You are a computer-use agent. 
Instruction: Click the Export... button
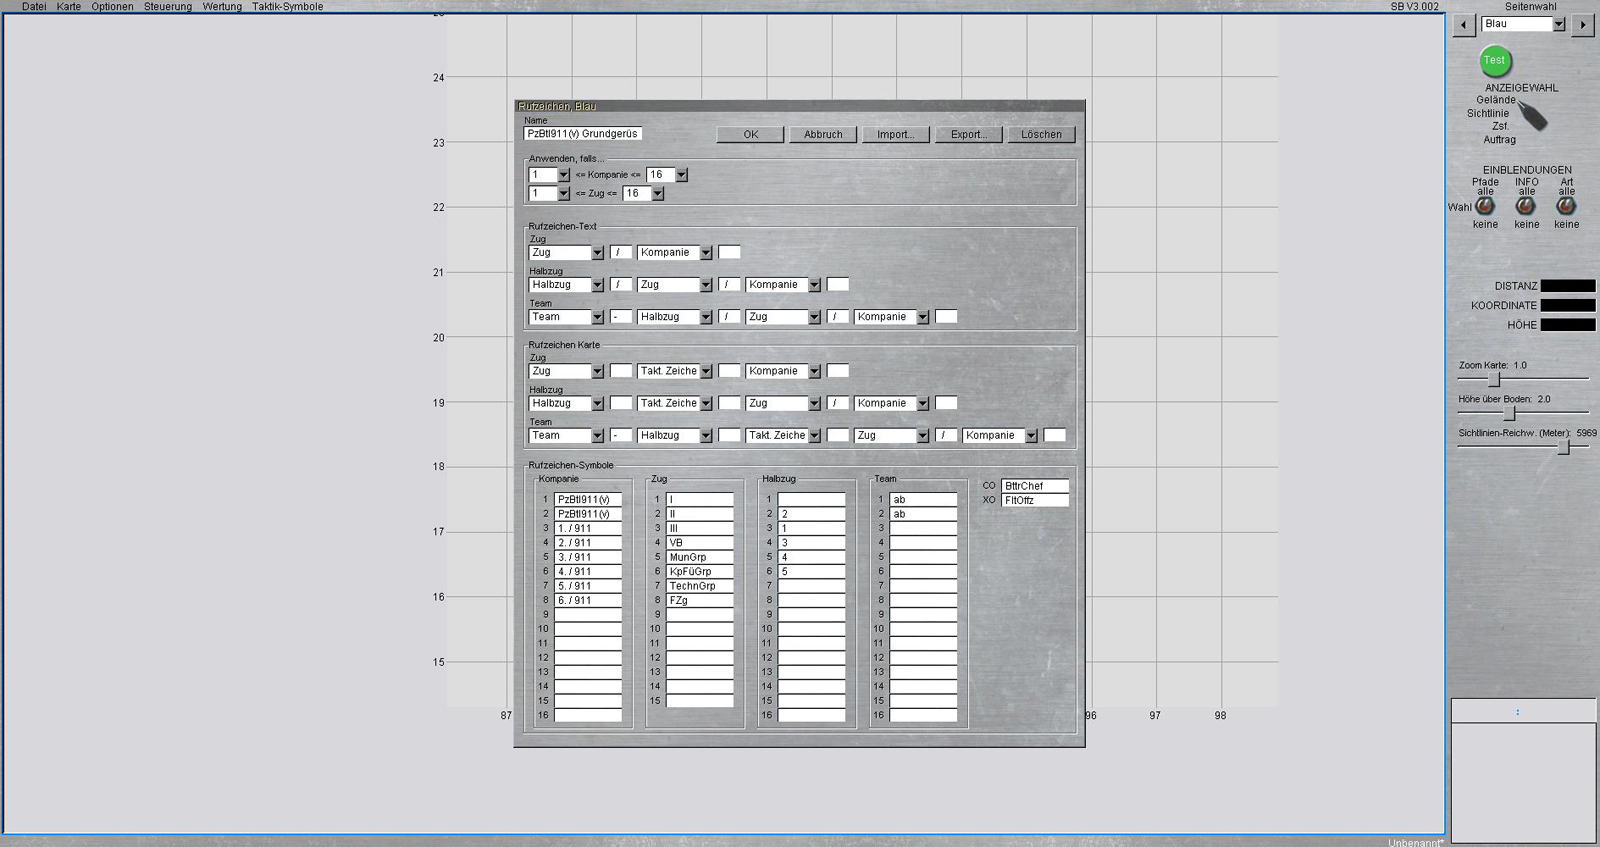point(968,134)
